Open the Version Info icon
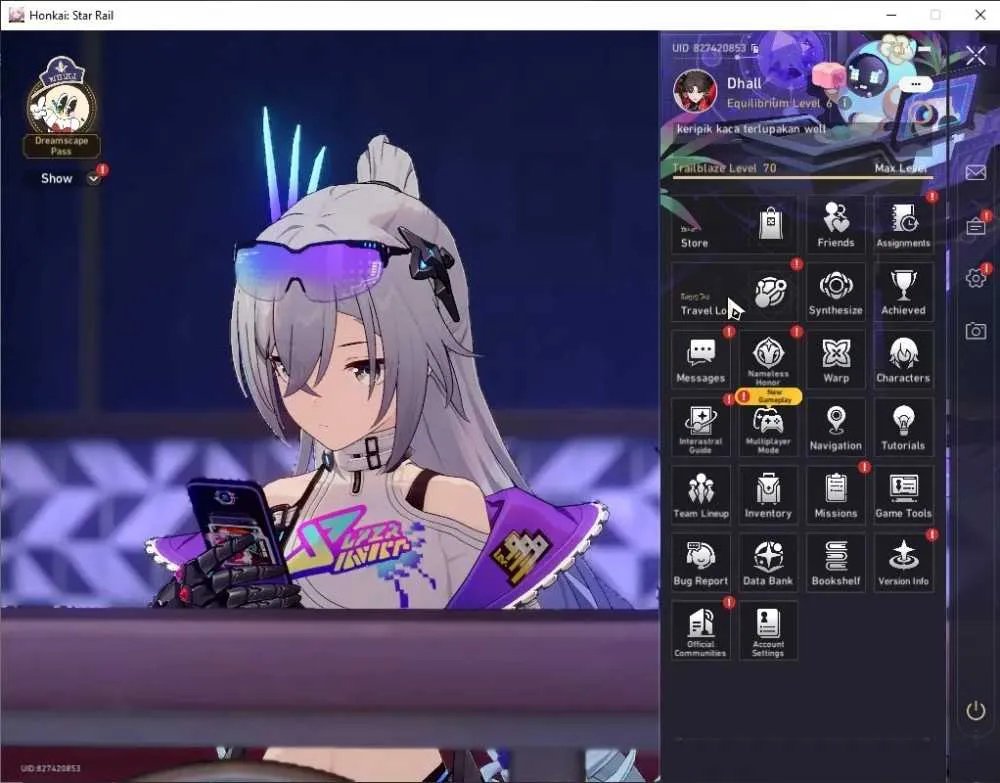Viewport: 1000px width, 783px height. [903, 562]
